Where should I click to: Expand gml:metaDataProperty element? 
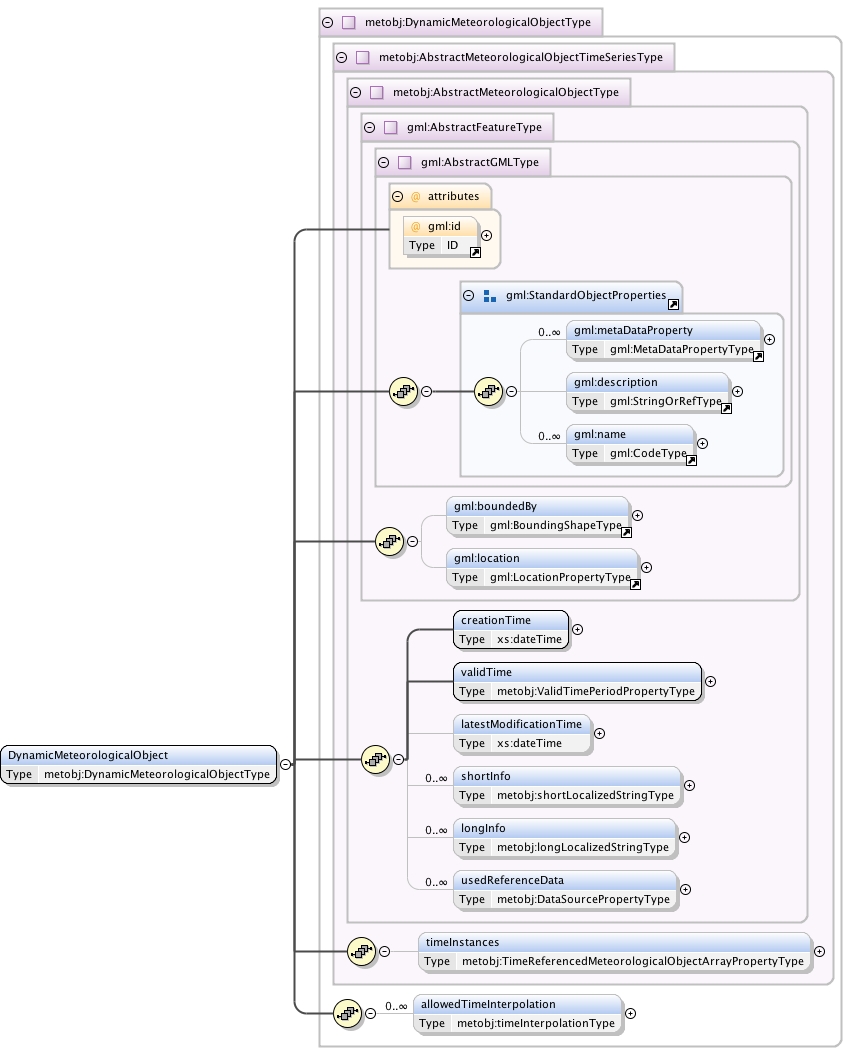[769, 340]
